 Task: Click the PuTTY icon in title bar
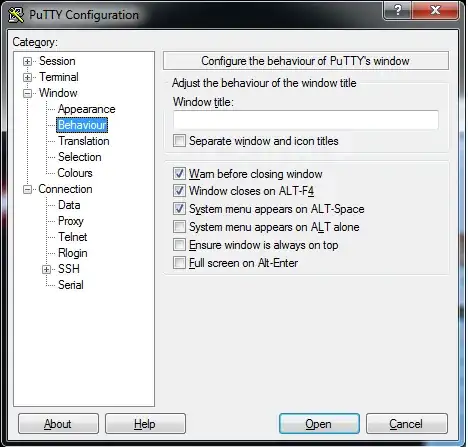click(x=16, y=15)
